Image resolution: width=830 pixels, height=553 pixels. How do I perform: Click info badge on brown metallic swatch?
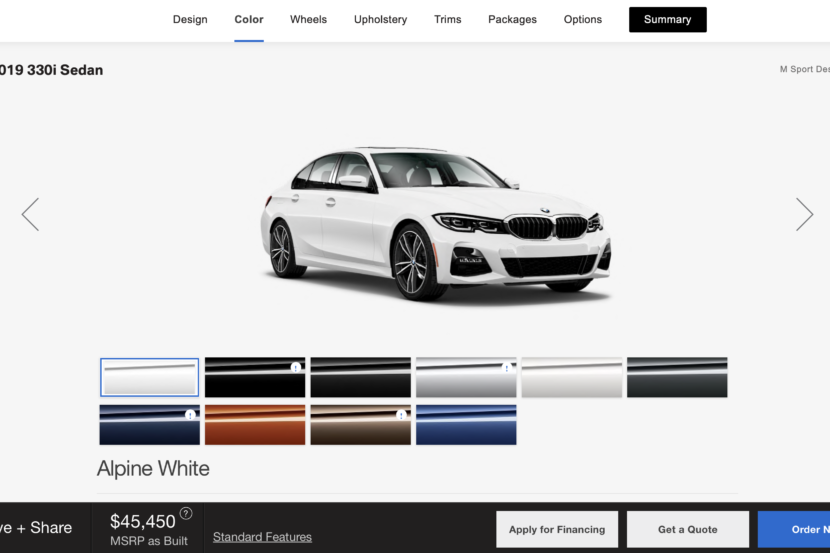(401, 415)
